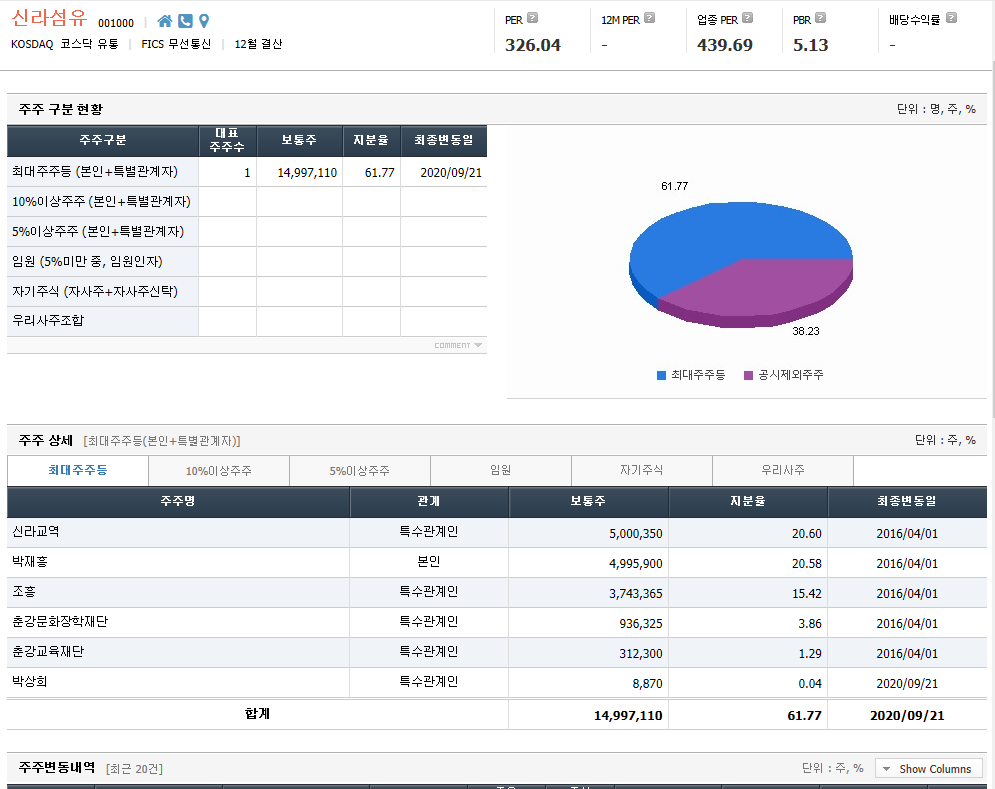Screen dimensions: 995x789
Task: Open the PBR help question icon
Action: 820,18
